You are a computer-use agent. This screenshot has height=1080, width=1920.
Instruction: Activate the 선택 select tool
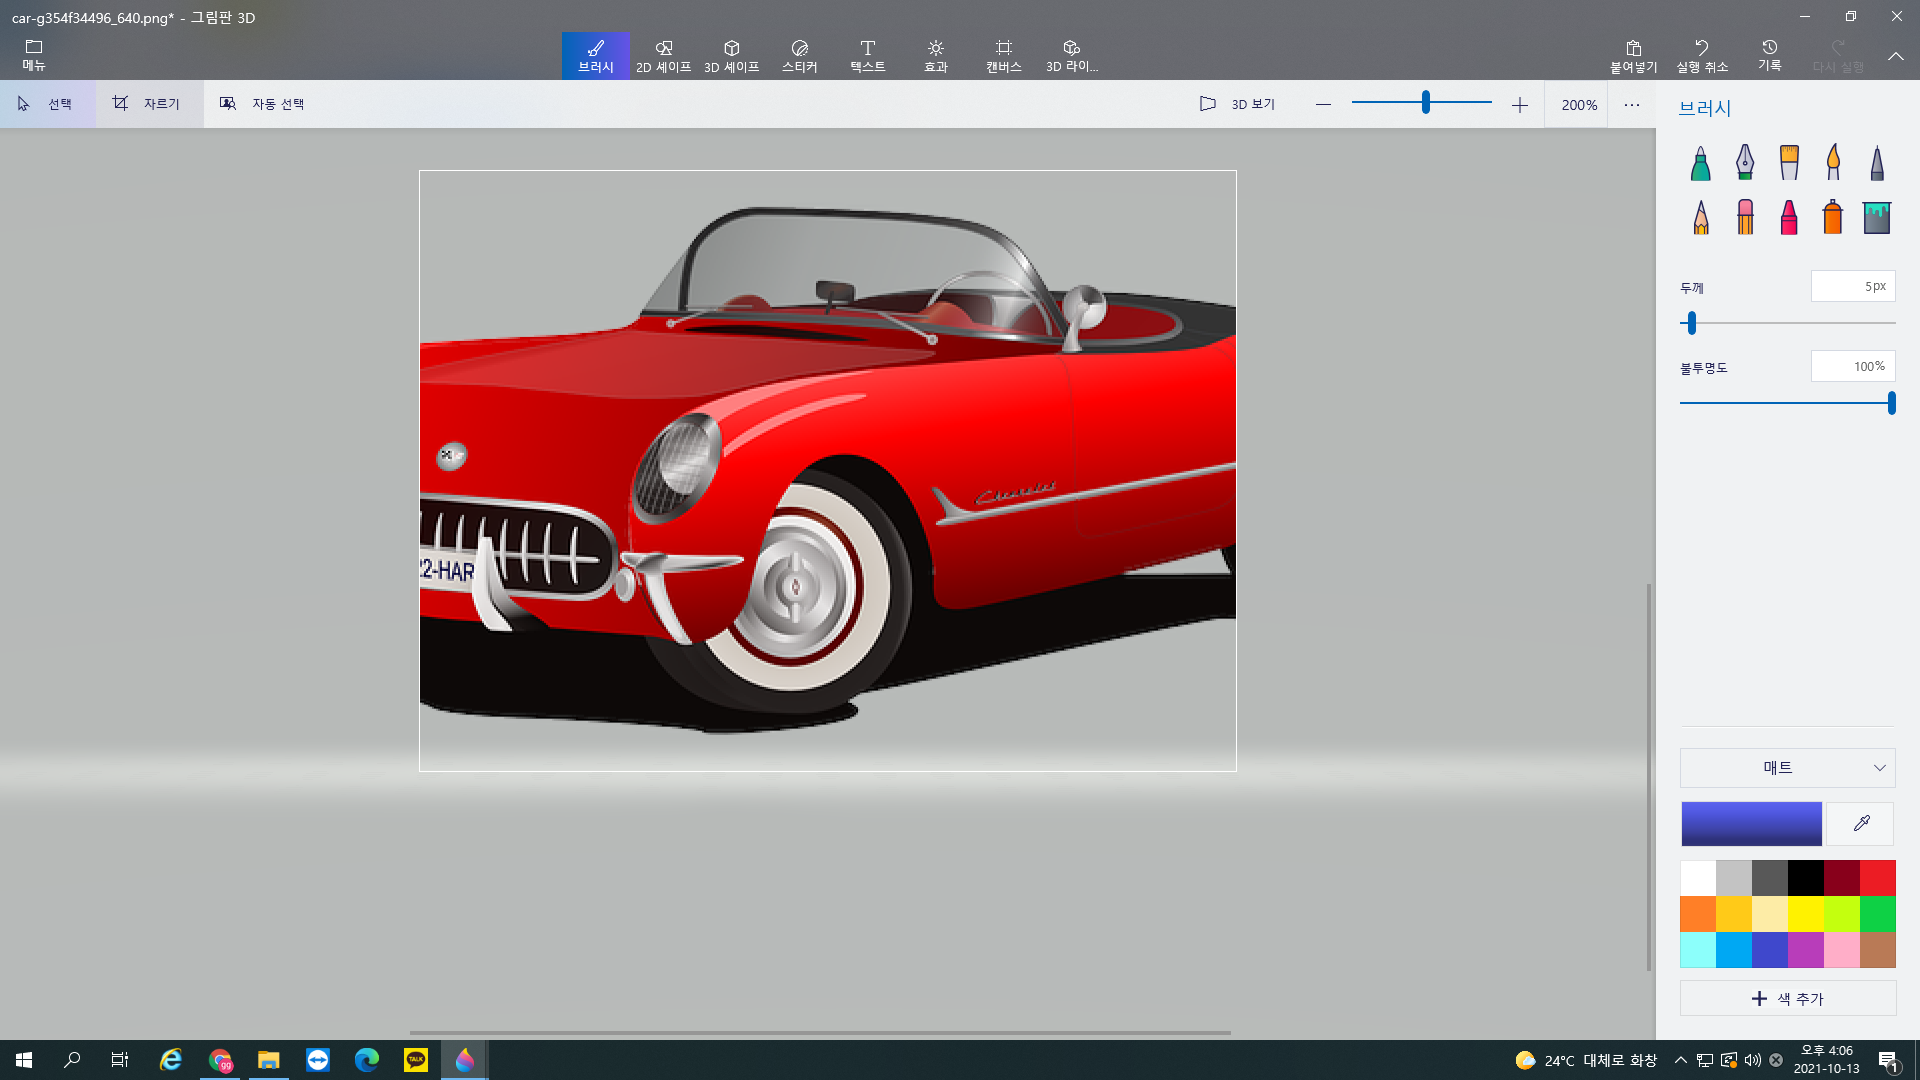point(47,104)
